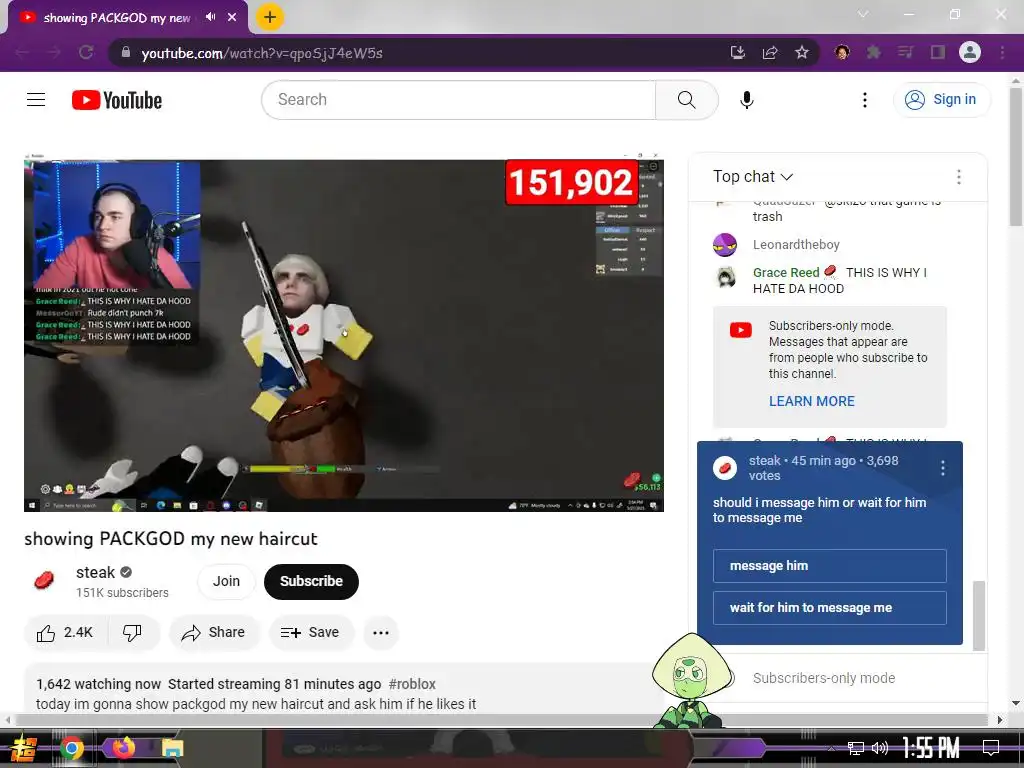This screenshot has width=1024, height=768.
Task: Open the poll's three-dot options menu
Action: click(x=942, y=468)
